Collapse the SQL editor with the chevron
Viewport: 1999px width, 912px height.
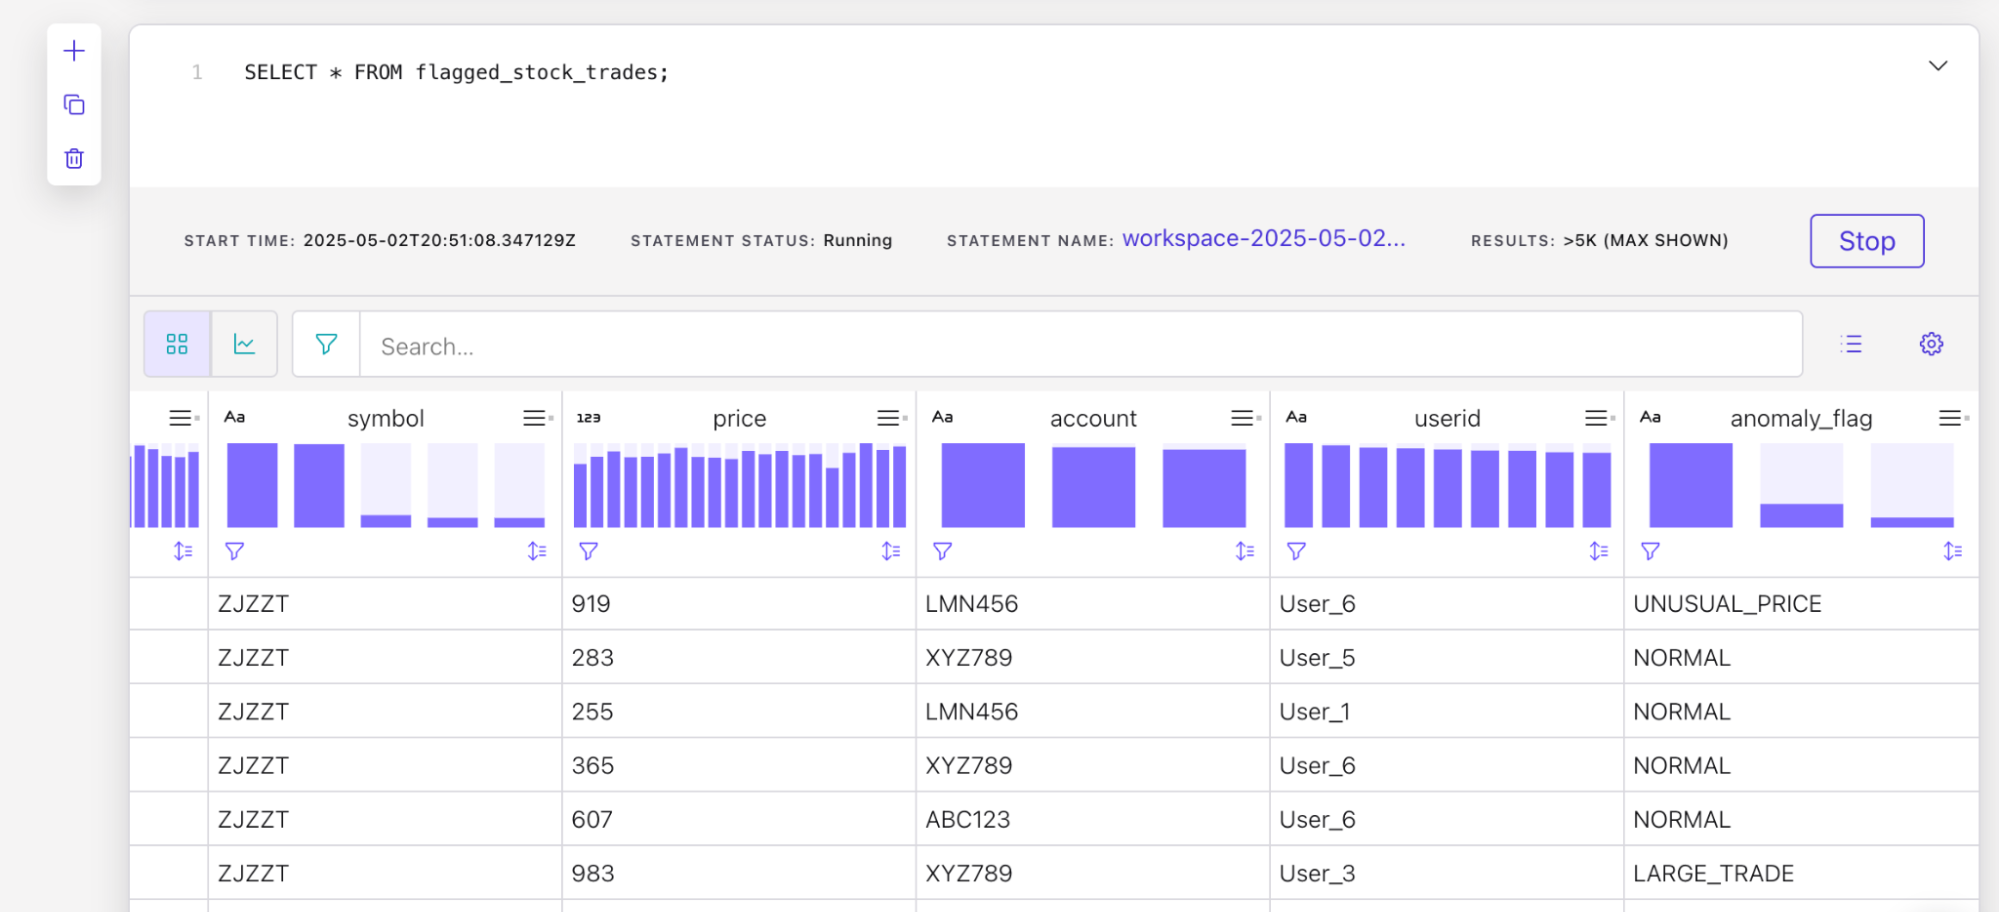click(x=1938, y=66)
